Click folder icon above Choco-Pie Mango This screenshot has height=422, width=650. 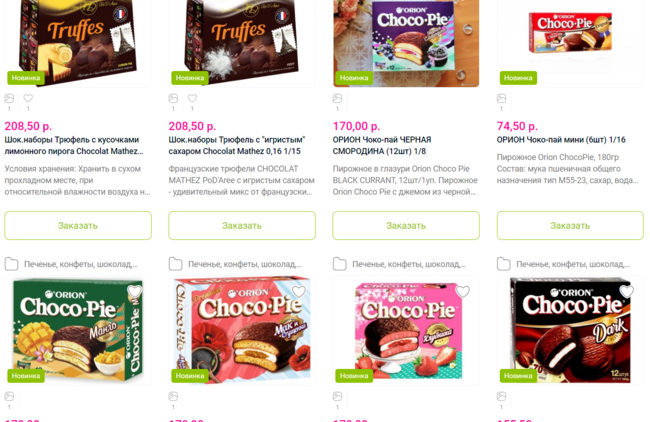(11, 264)
